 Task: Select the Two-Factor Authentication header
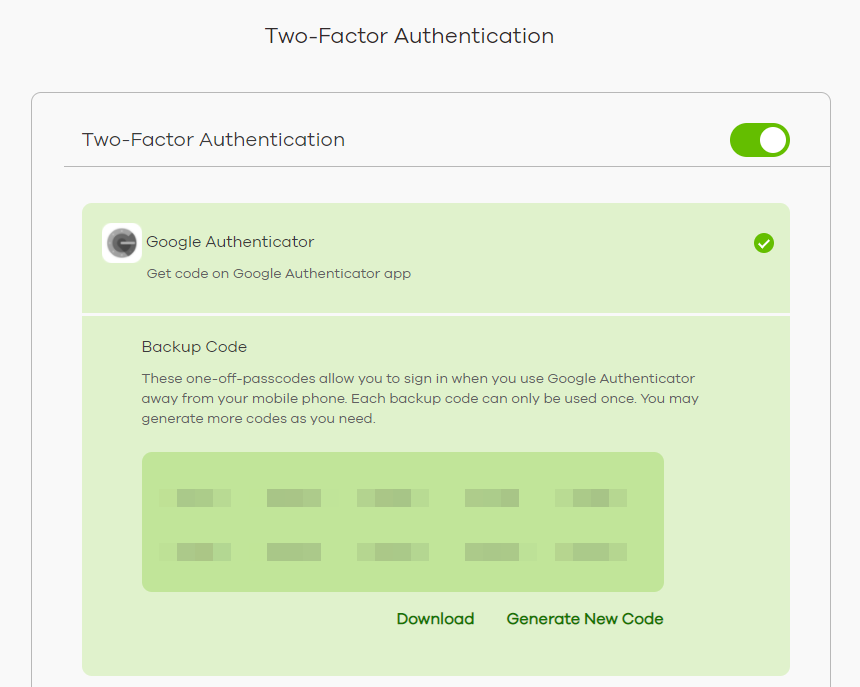click(x=214, y=140)
